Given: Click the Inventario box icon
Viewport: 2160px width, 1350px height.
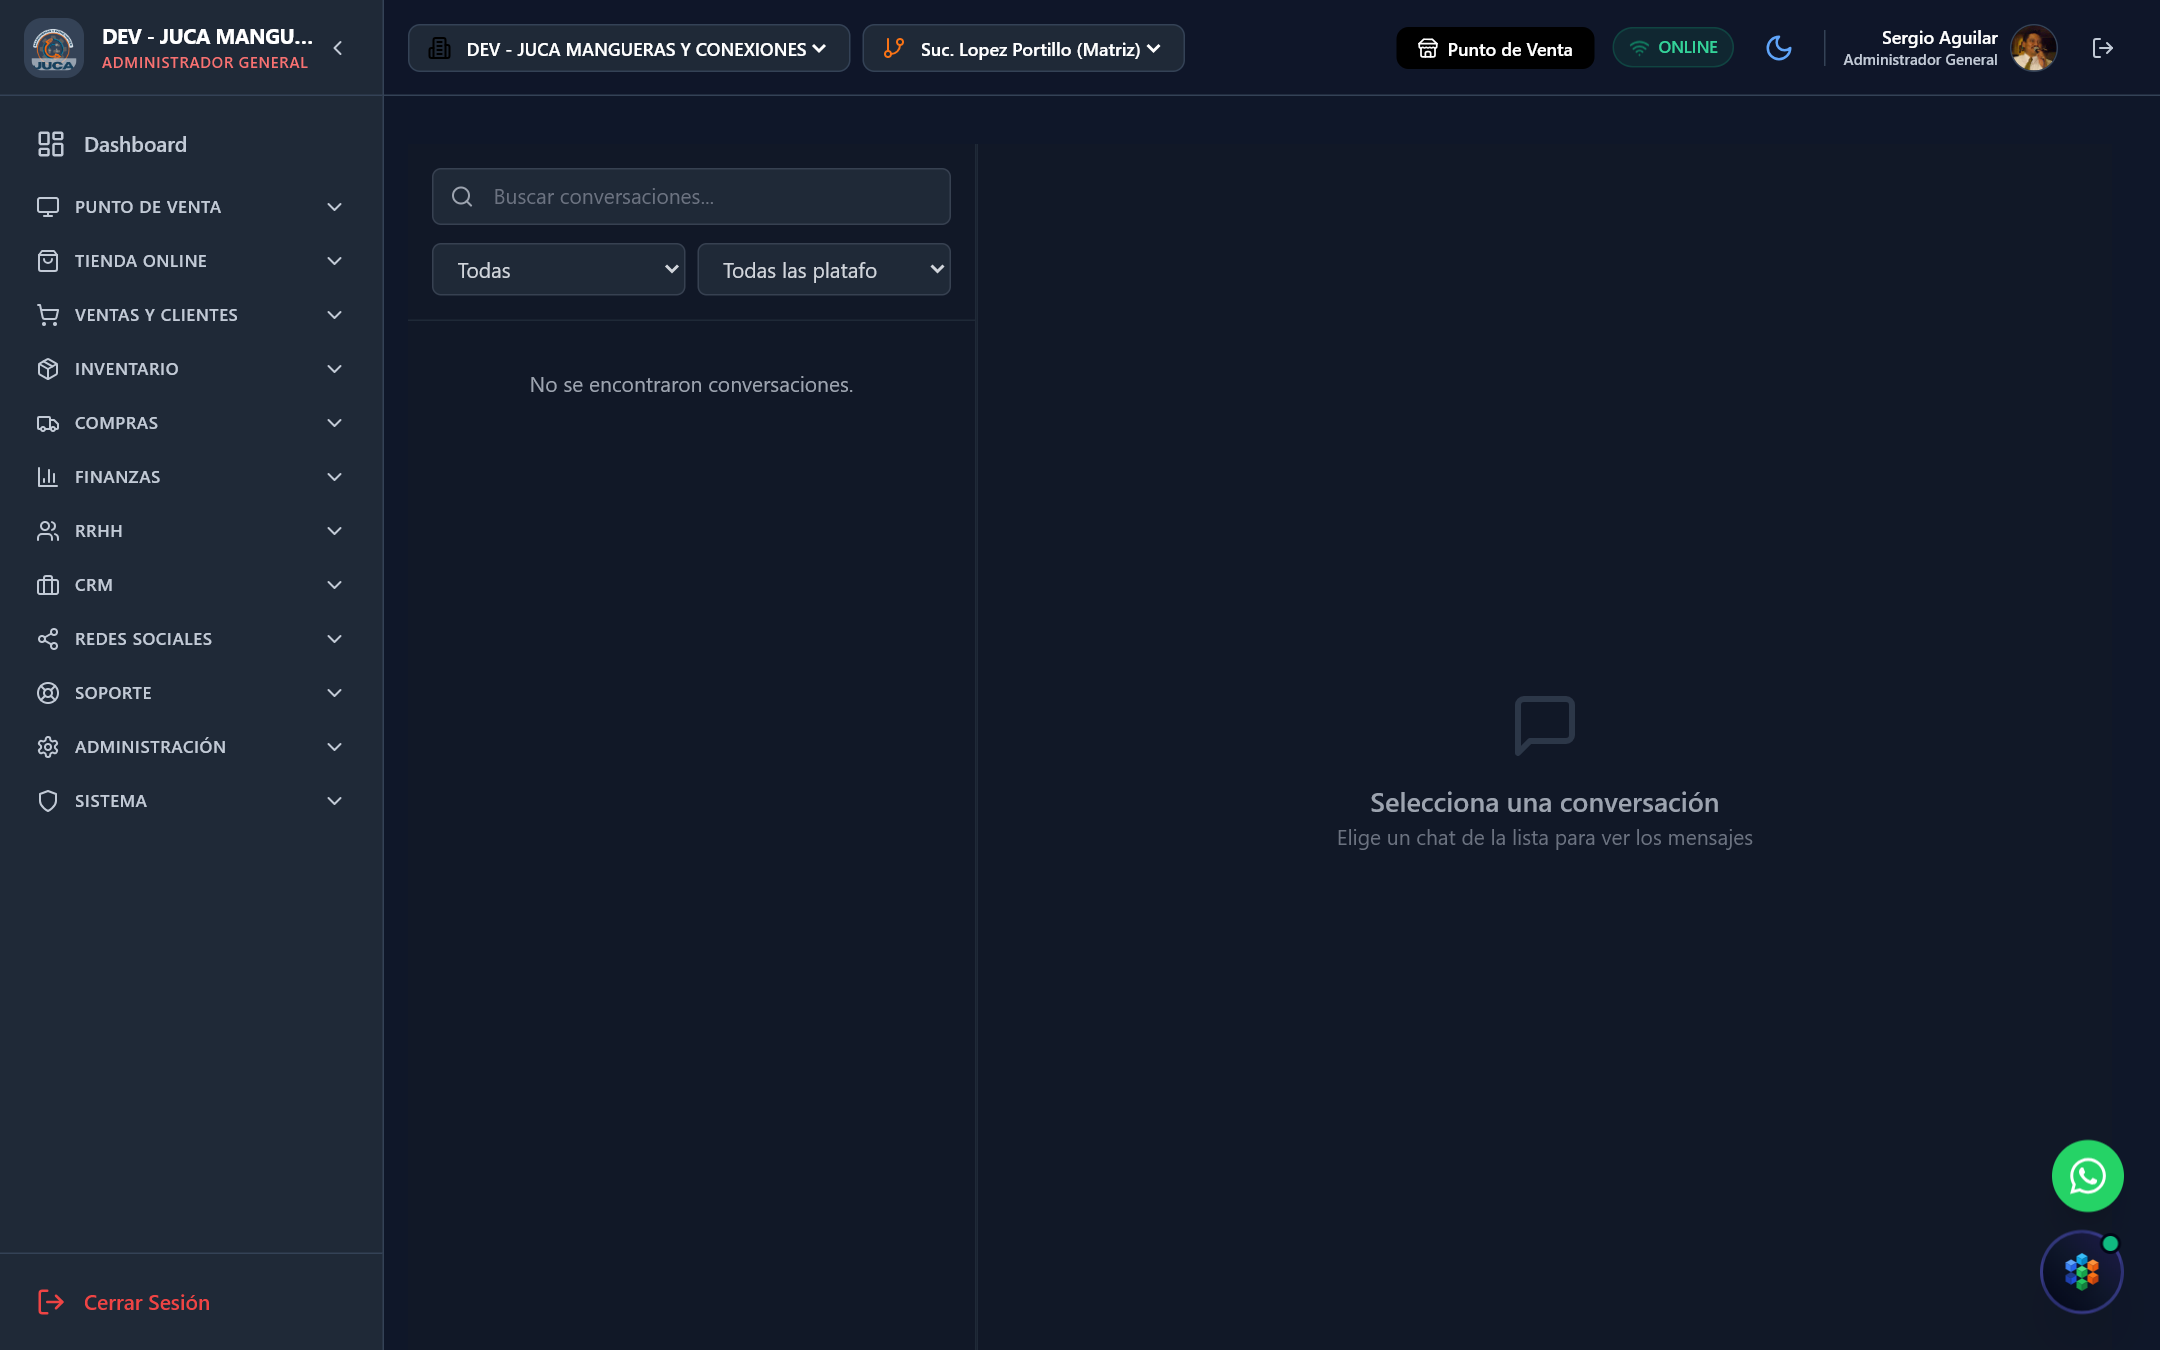Looking at the screenshot, I should [x=48, y=369].
